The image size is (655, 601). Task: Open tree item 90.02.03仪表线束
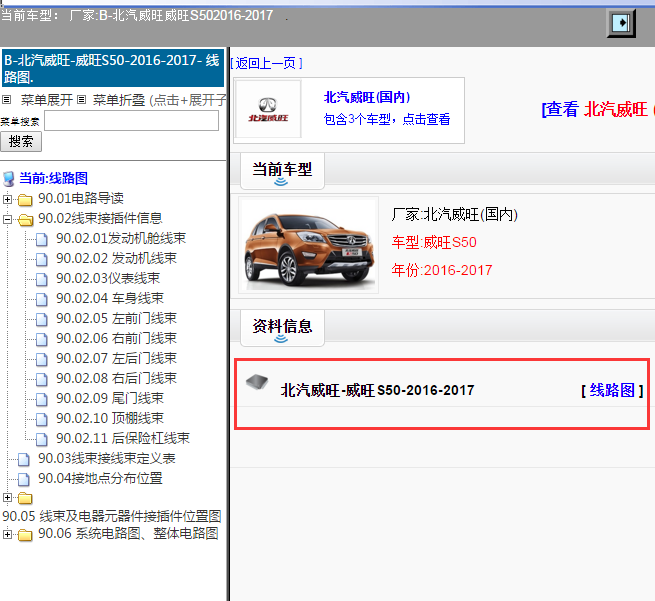point(108,279)
